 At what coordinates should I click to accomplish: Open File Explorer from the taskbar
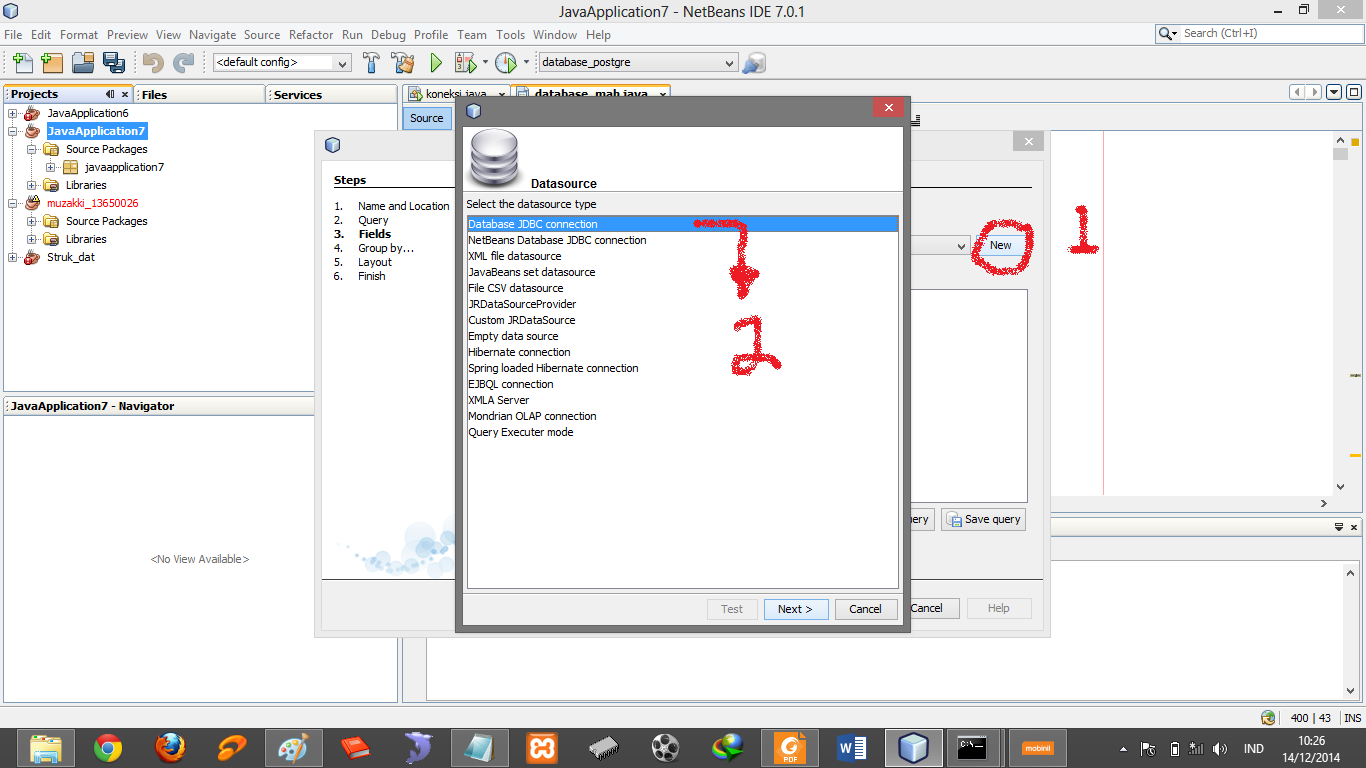(46, 748)
